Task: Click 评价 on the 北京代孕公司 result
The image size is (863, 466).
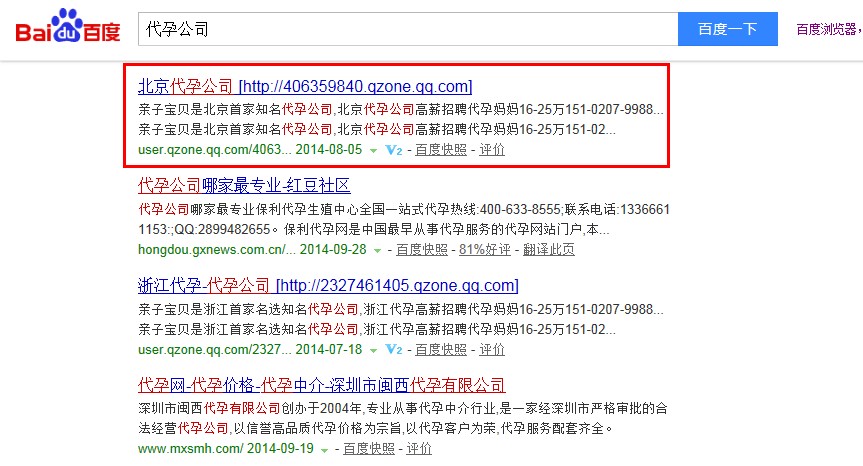Action: click(492, 150)
